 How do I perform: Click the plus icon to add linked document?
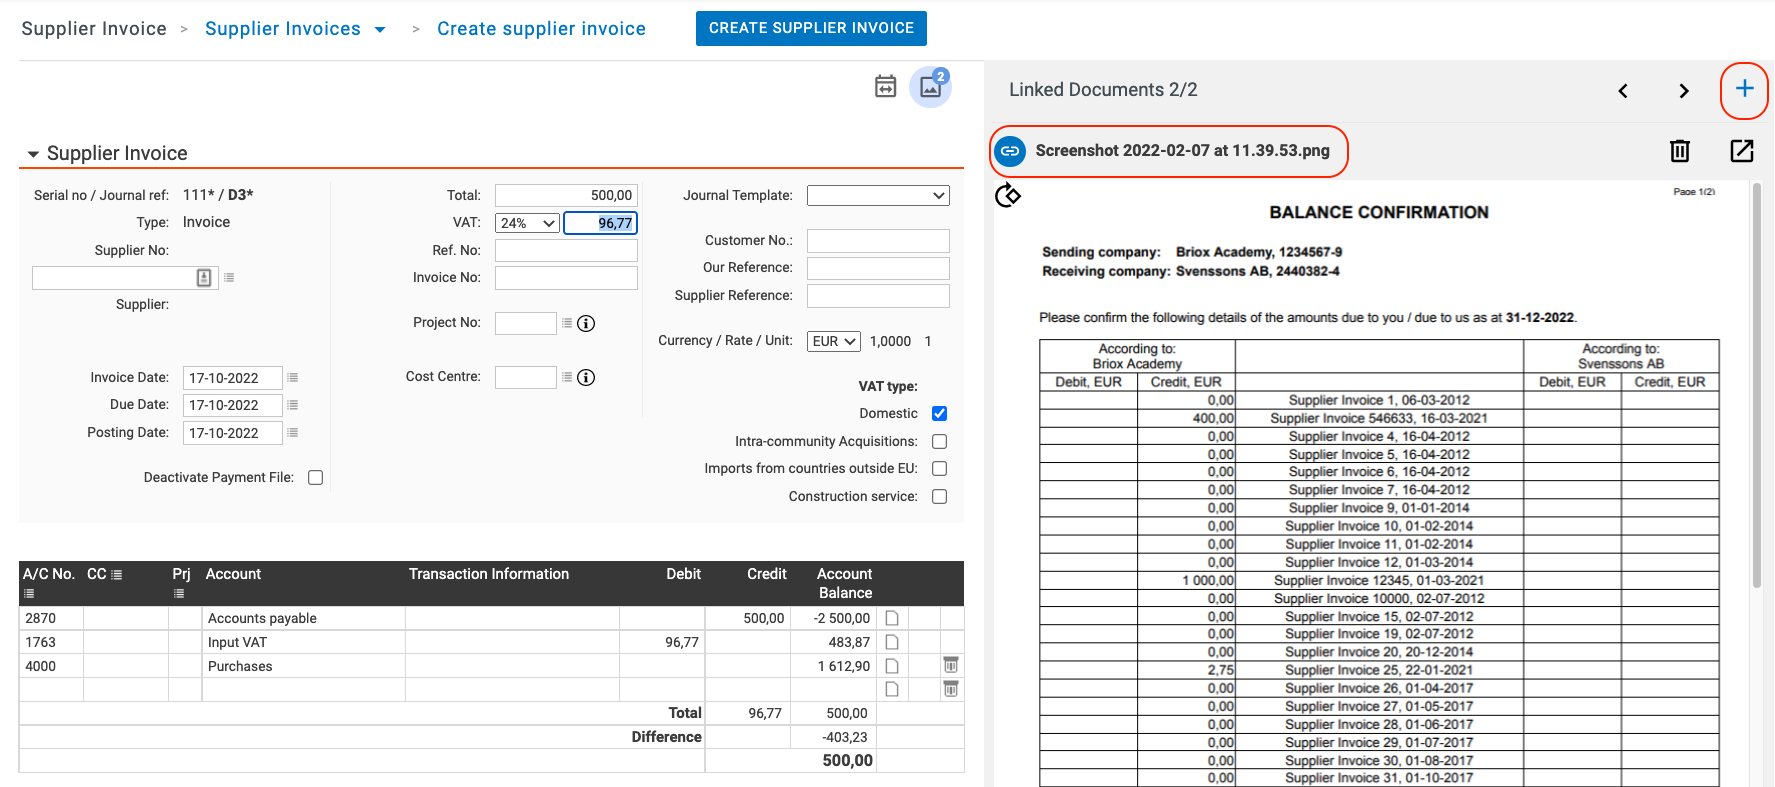click(1744, 89)
